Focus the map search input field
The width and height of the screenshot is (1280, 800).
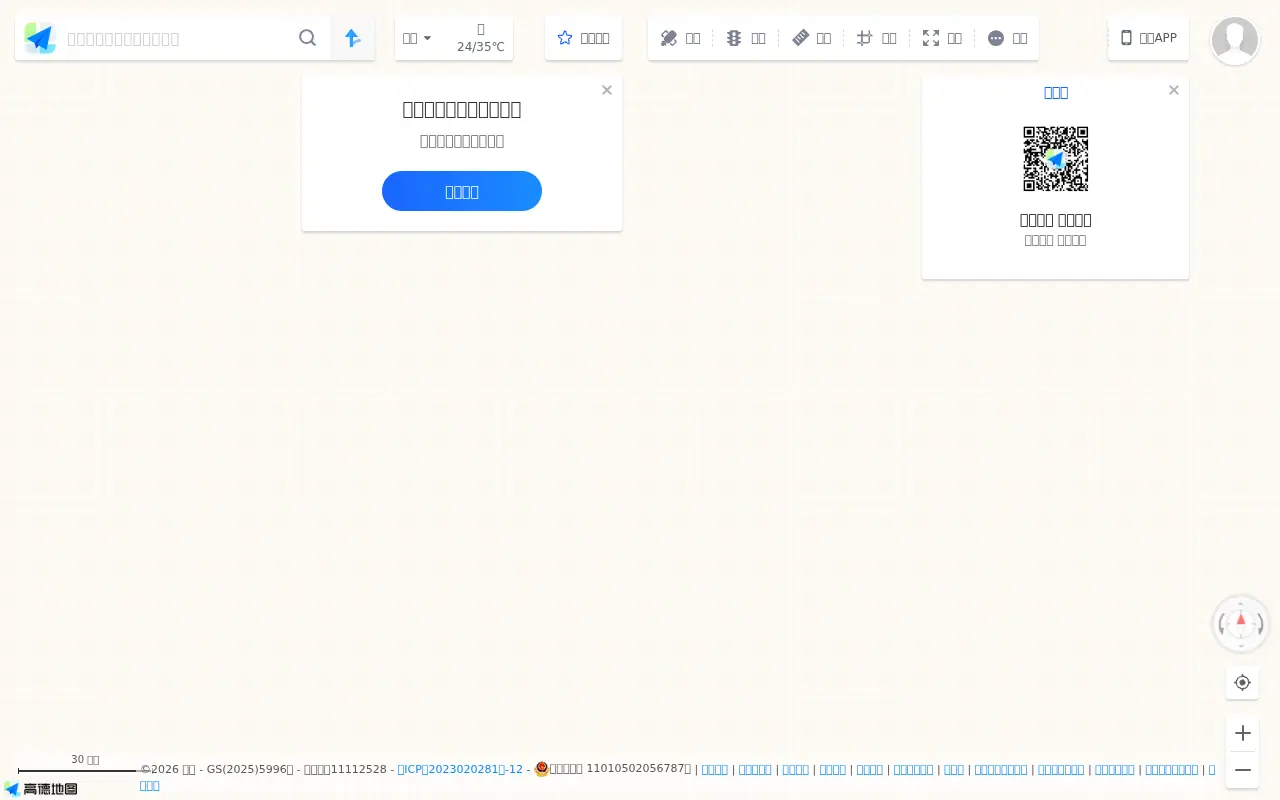(x=178, y=38)
